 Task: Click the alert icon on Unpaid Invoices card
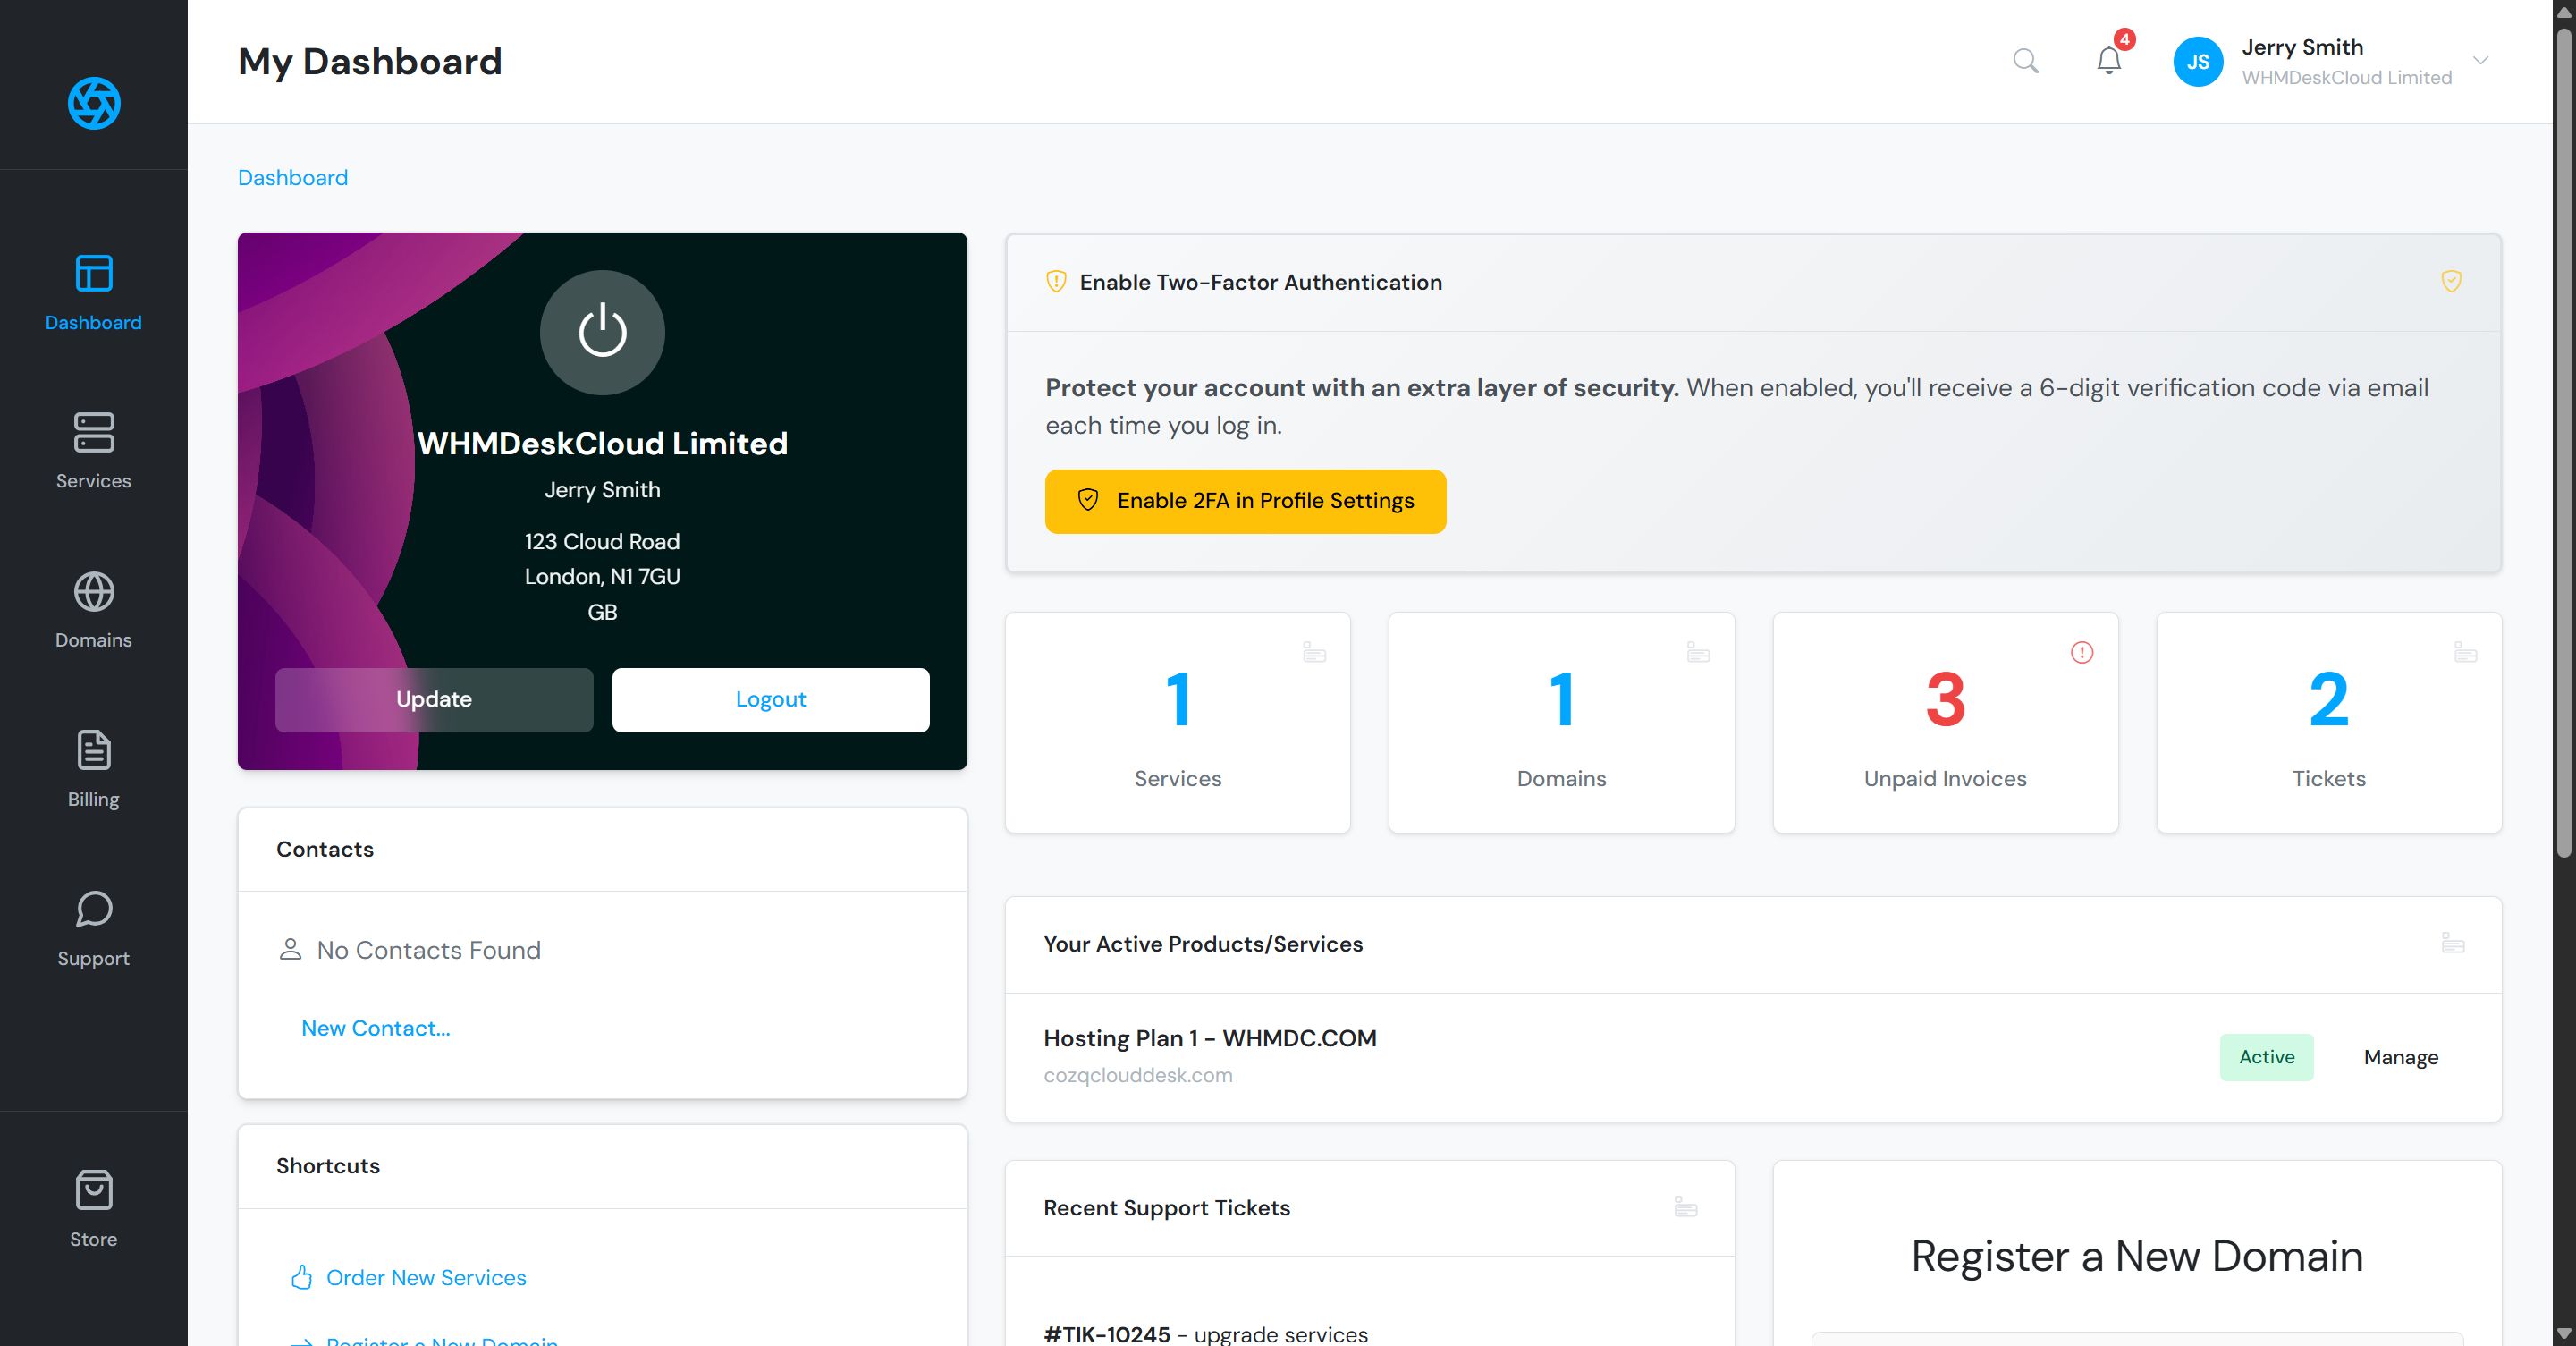coord(2081,653)
